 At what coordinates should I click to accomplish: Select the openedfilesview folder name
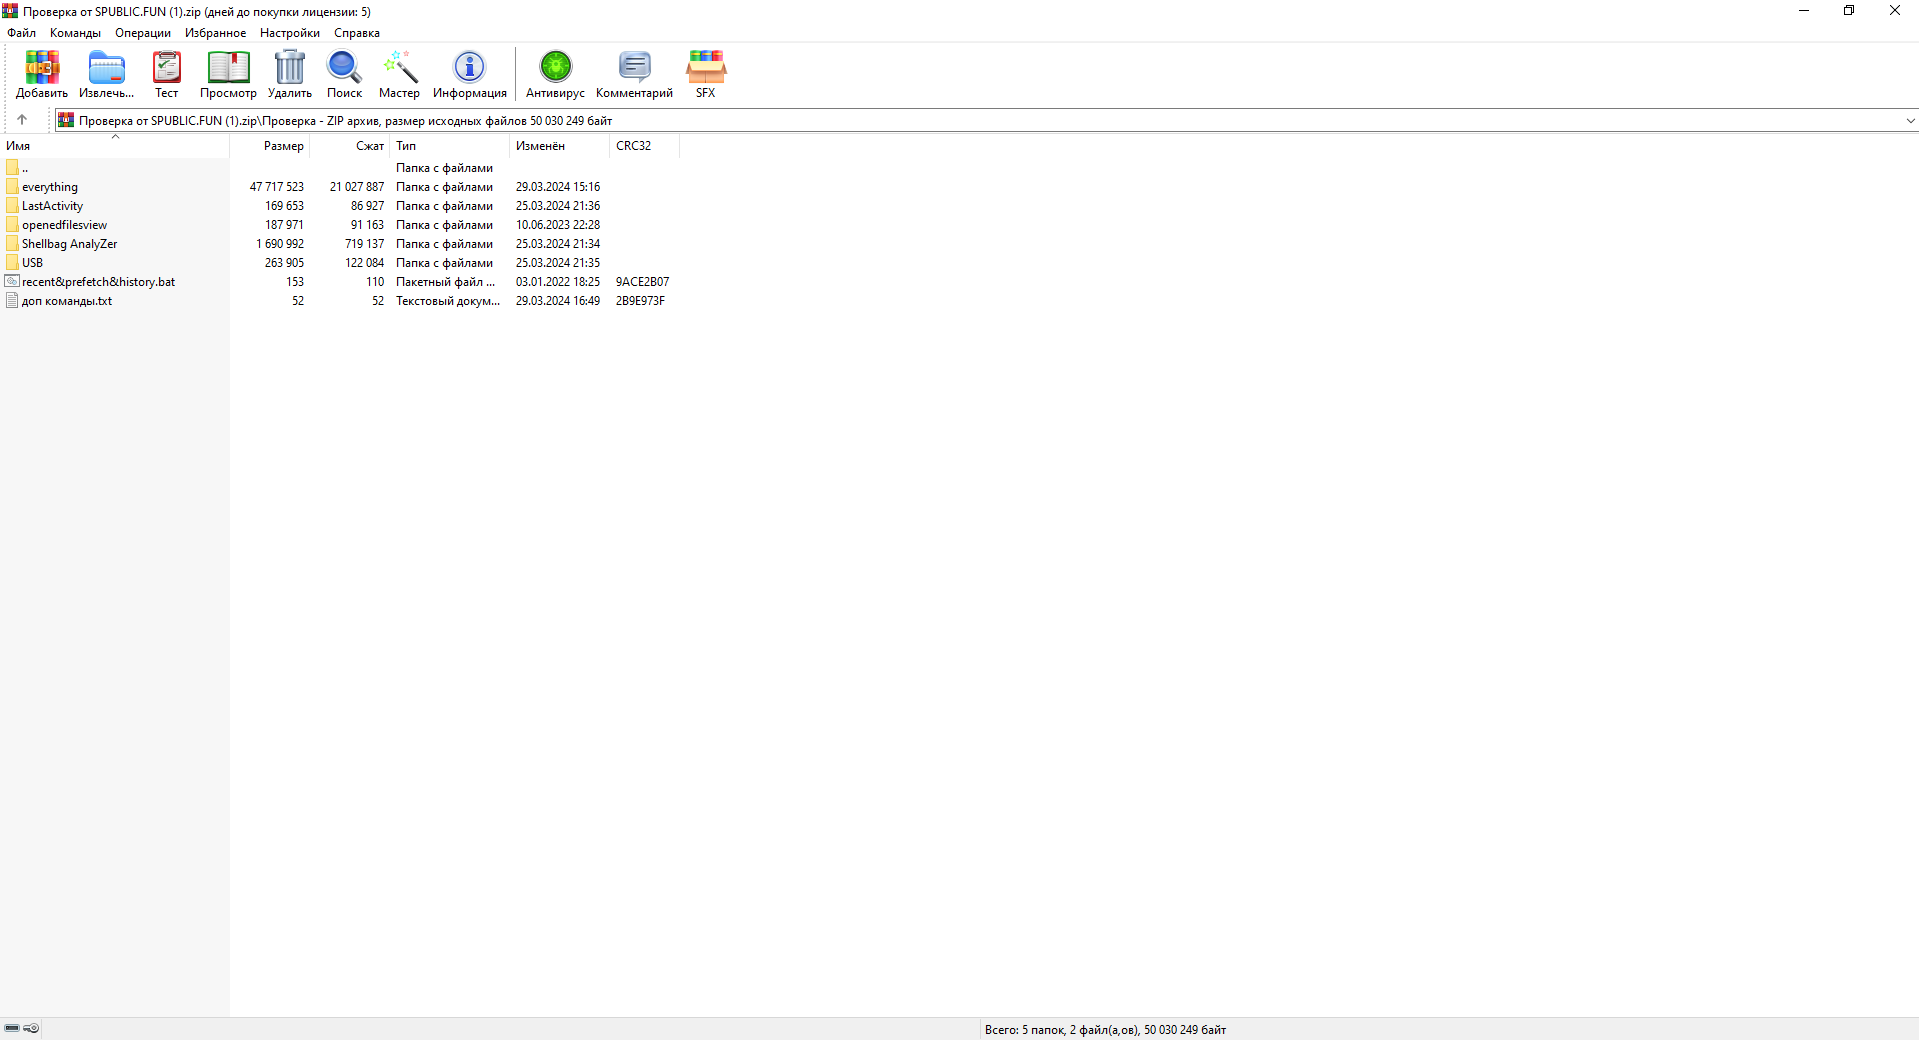coord(65,225)
